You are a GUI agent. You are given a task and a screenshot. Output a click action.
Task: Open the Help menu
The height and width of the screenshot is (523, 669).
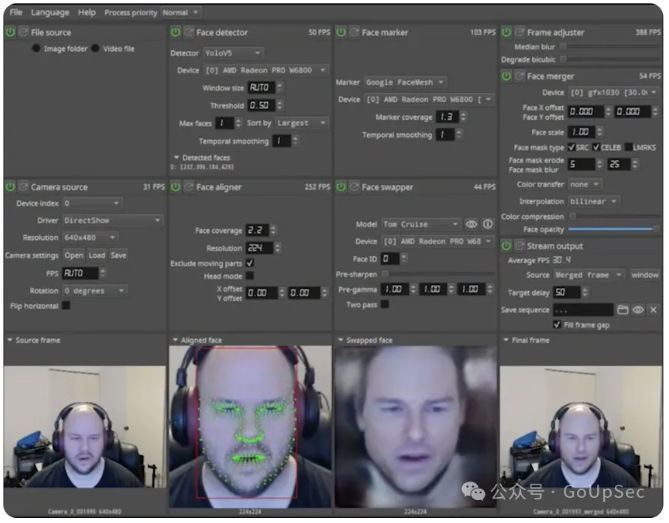[87, 12]
